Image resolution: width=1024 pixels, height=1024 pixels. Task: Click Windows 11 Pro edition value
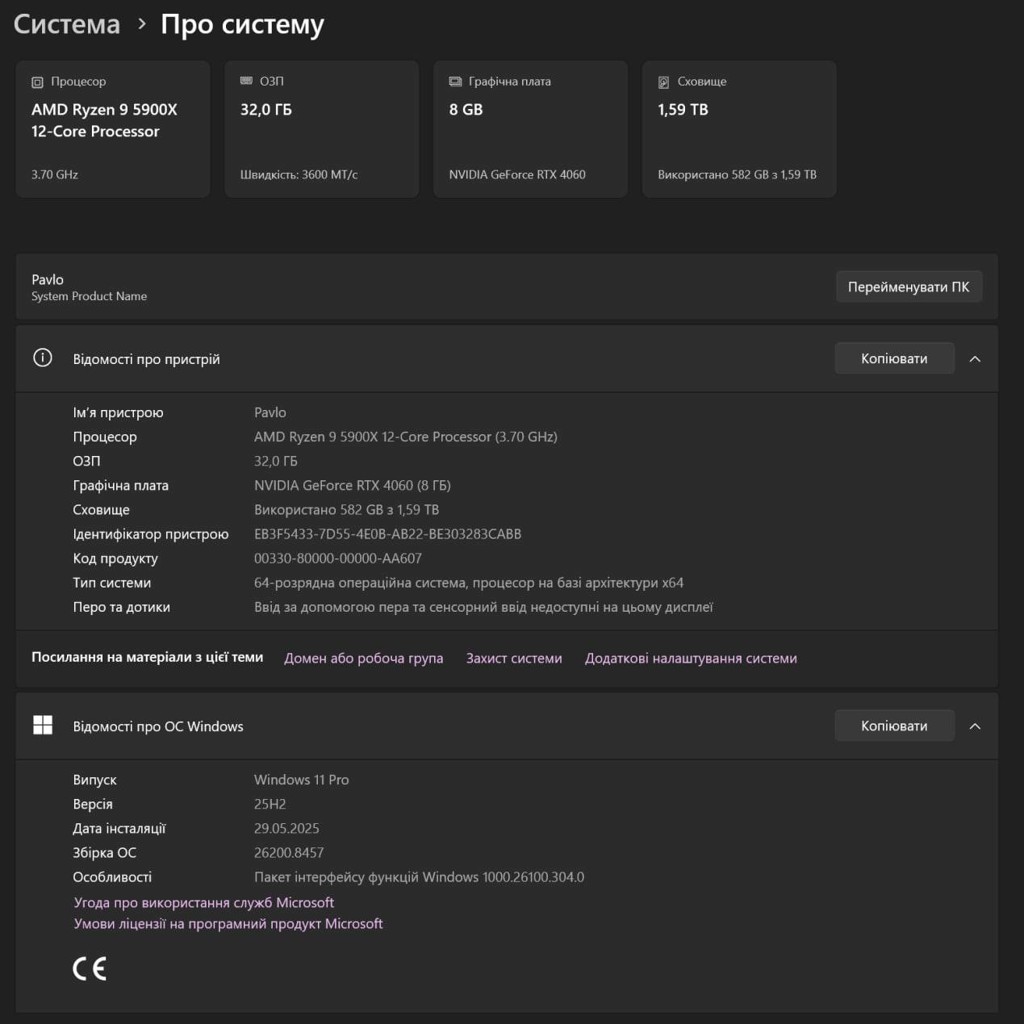(x=301, y=780)
